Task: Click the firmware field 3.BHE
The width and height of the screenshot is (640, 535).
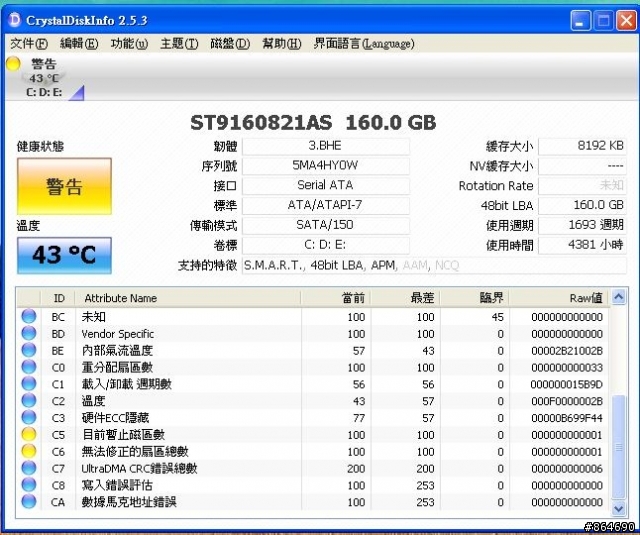Action: click(326, 146)
